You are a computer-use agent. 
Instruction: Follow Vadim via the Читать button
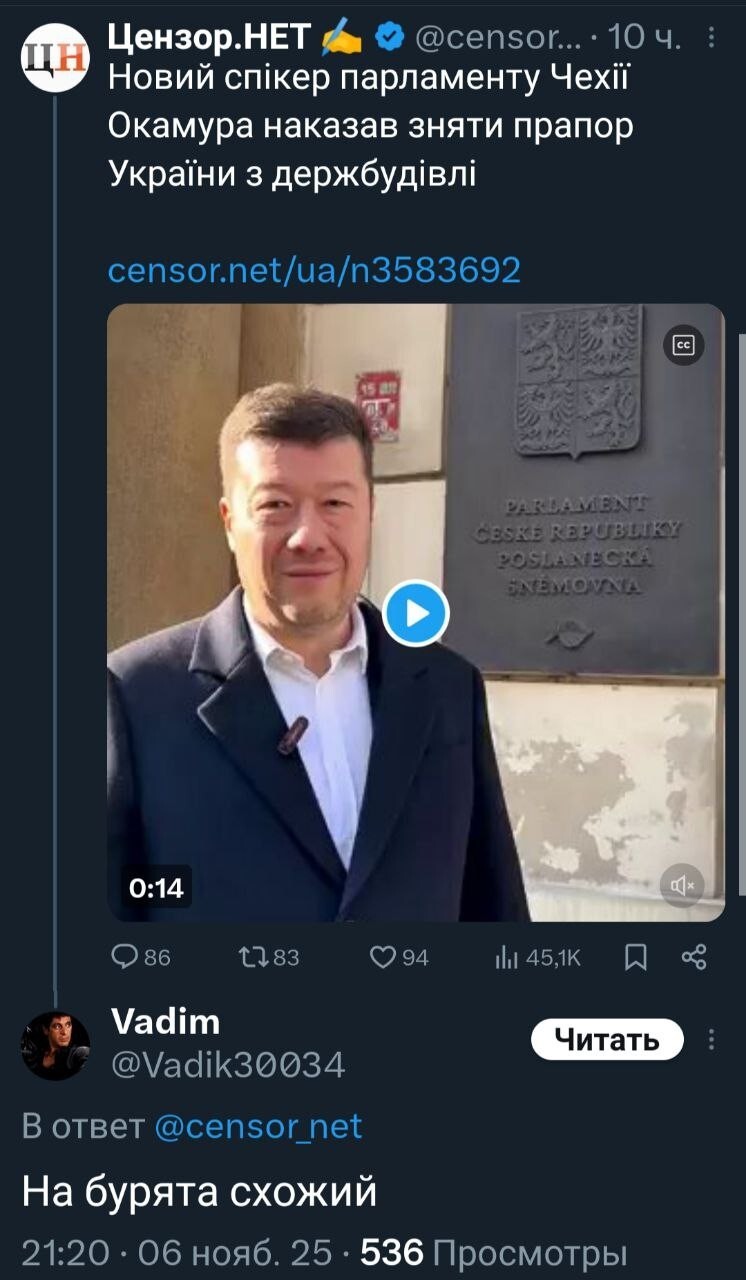coord(606,1039)
